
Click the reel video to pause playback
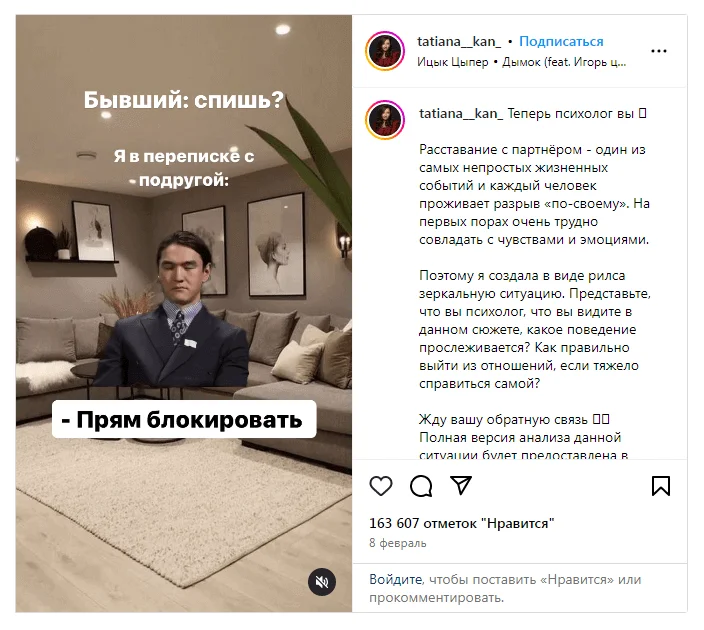pos(184,313)
